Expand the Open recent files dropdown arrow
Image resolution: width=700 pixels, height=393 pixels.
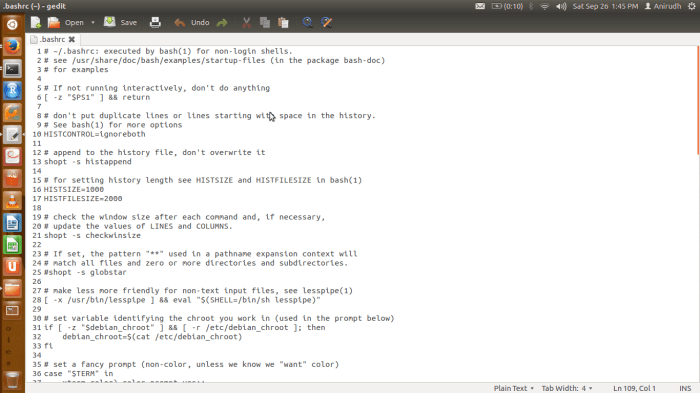click(x=93, y=22)
